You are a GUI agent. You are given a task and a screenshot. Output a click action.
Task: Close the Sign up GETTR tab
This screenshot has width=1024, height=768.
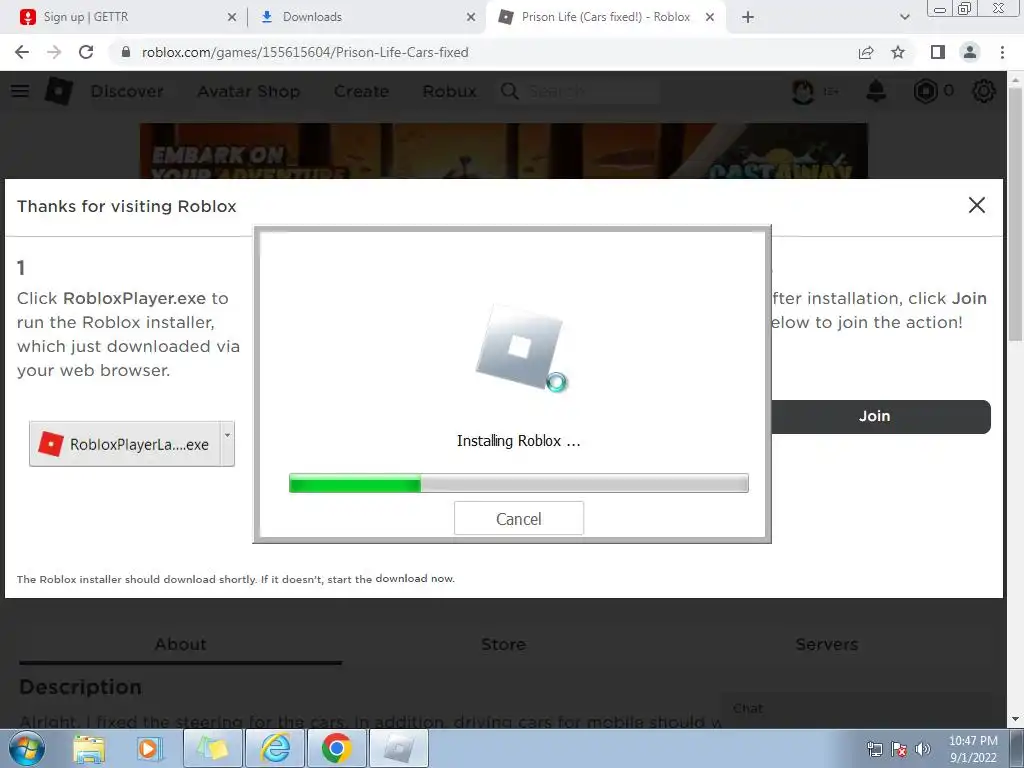pos(232,17)
